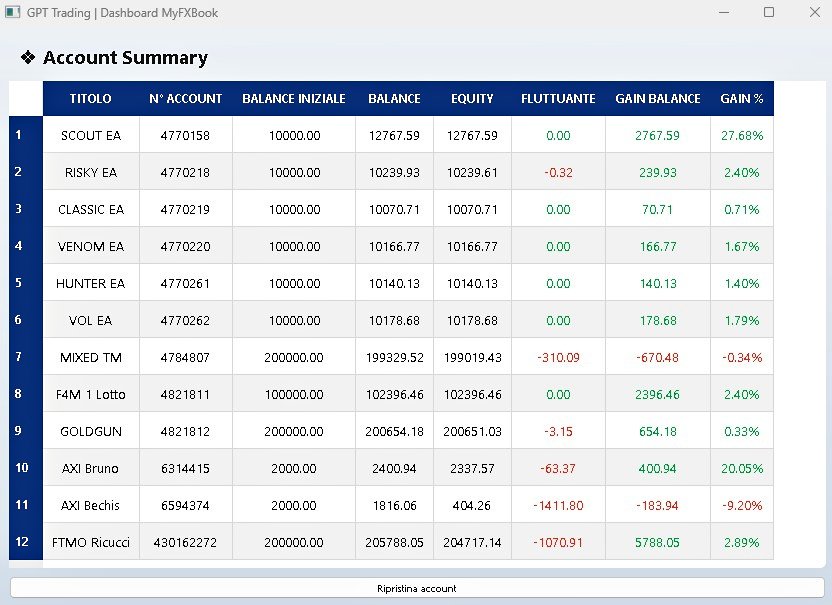Select row 7 header for MIXED TM
The image size is (832, 605).
click(19, 357)
